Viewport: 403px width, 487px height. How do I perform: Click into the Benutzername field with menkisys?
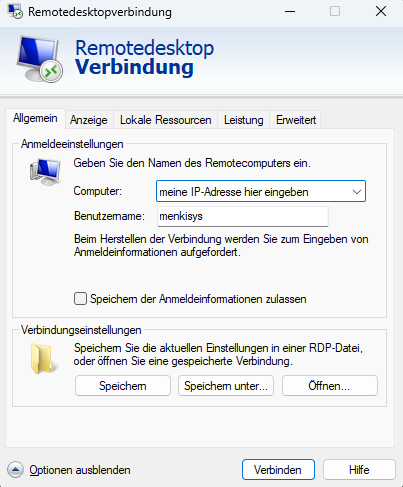[243, 216]
